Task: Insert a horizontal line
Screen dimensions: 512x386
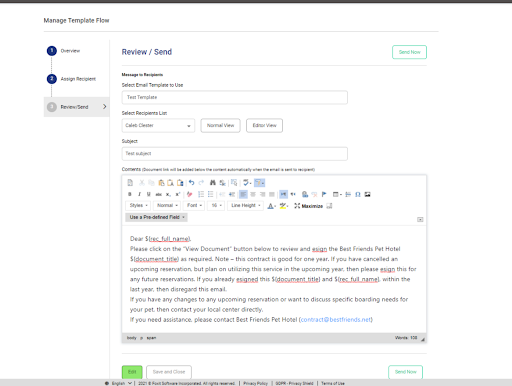Action: click(x=348, y=194)
